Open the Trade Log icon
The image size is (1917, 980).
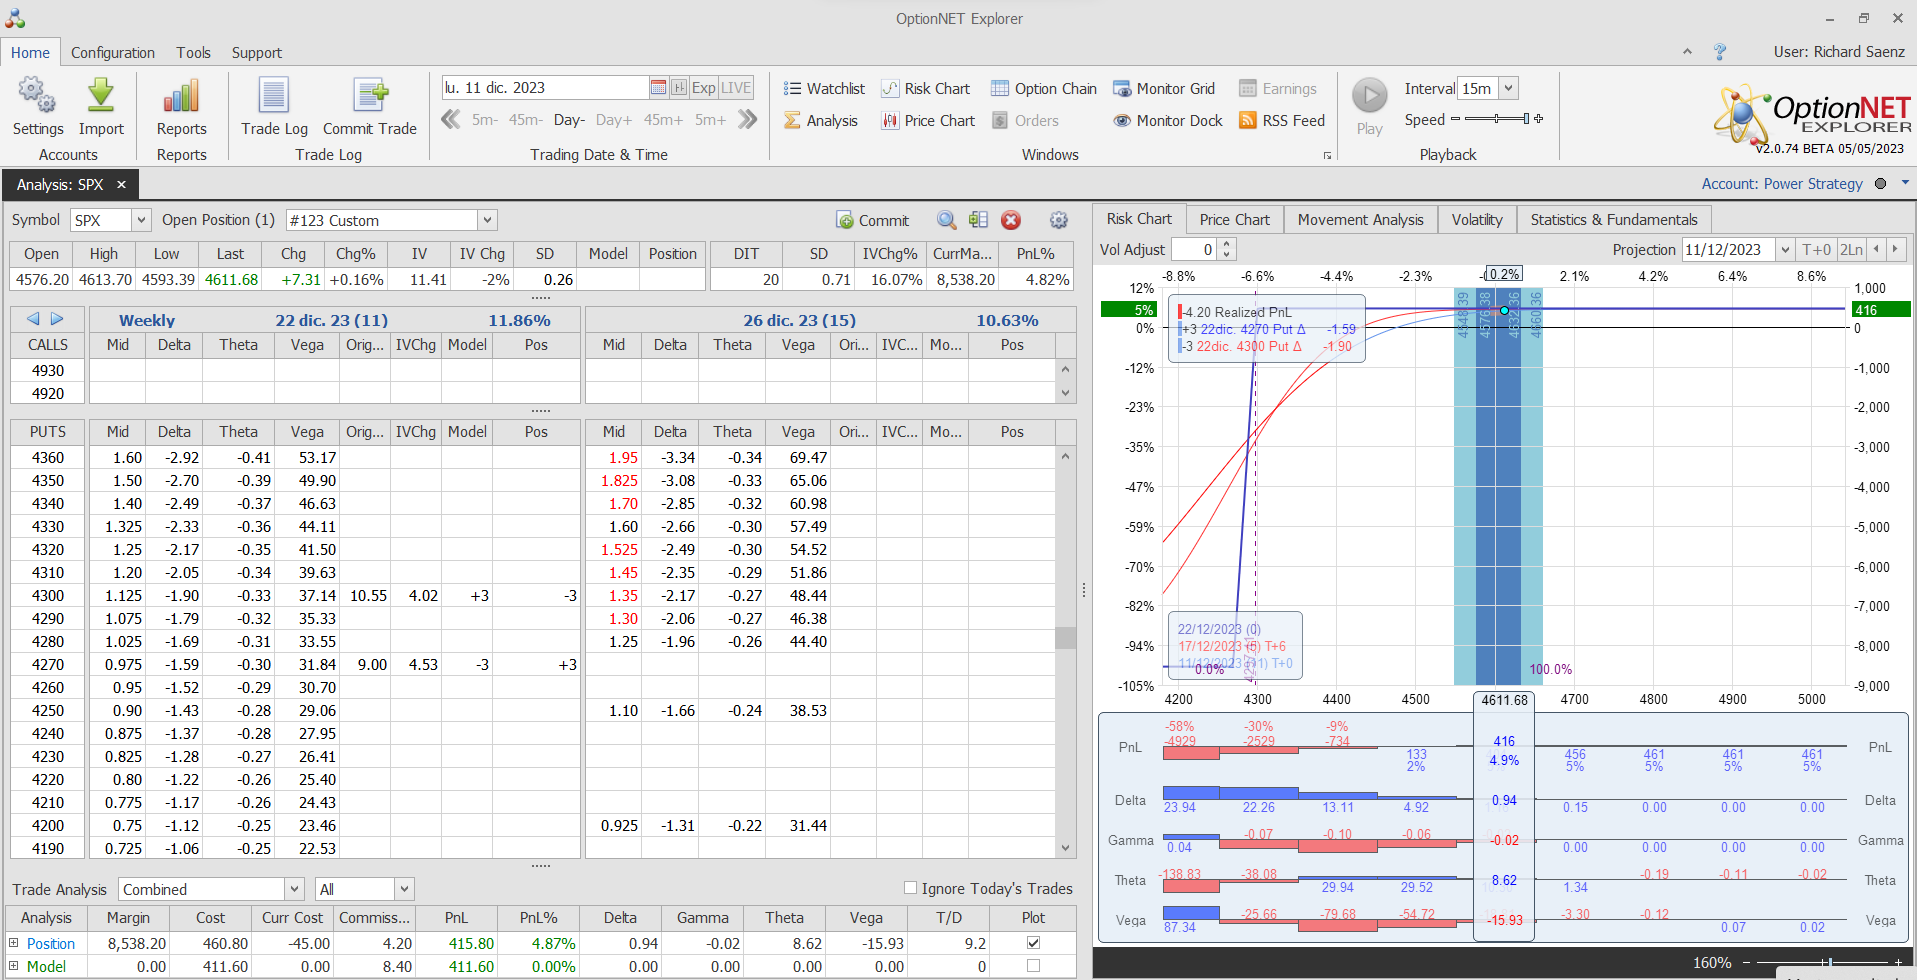(x=274, y=97)
